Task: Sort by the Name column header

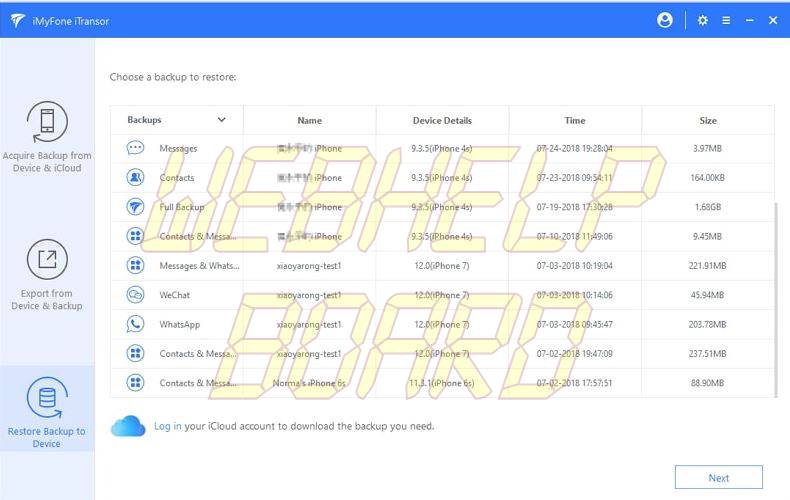Action: click(x=309, y=120)
